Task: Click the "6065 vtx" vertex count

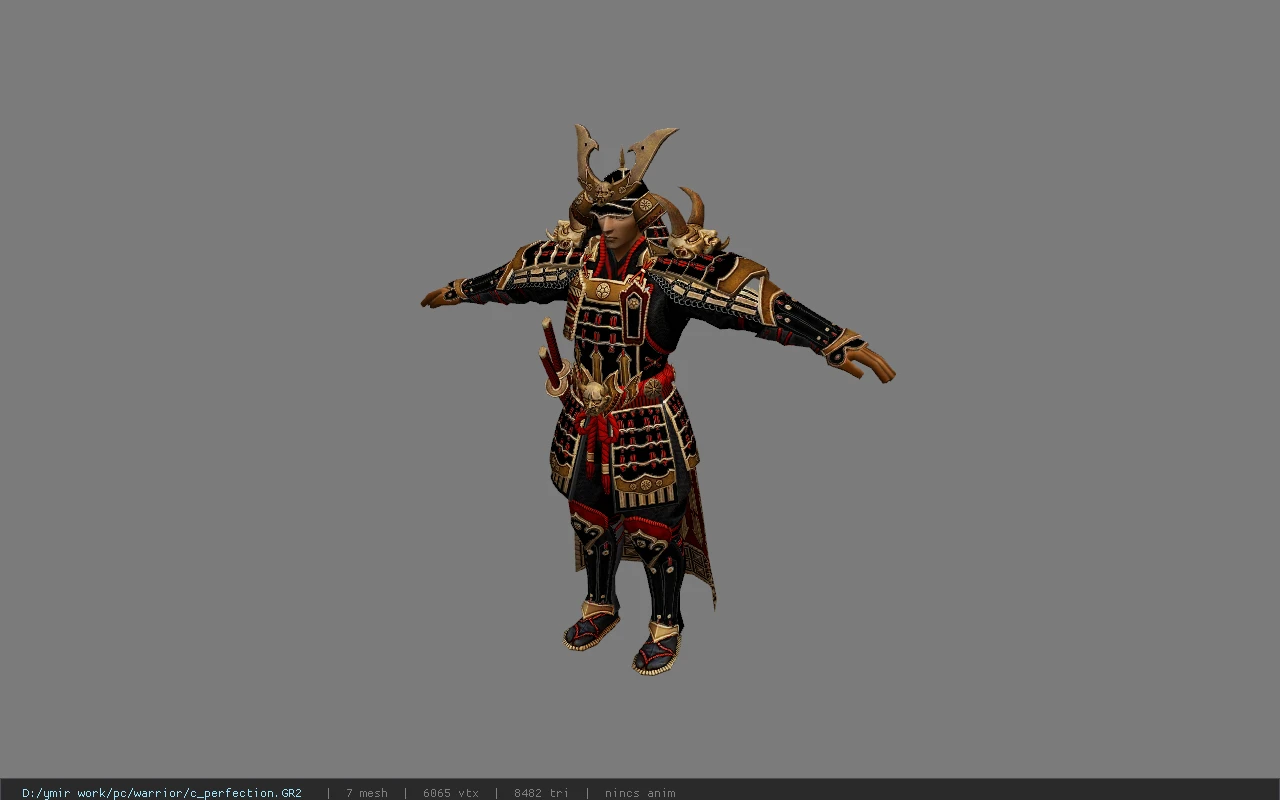Action: point(451,793)
